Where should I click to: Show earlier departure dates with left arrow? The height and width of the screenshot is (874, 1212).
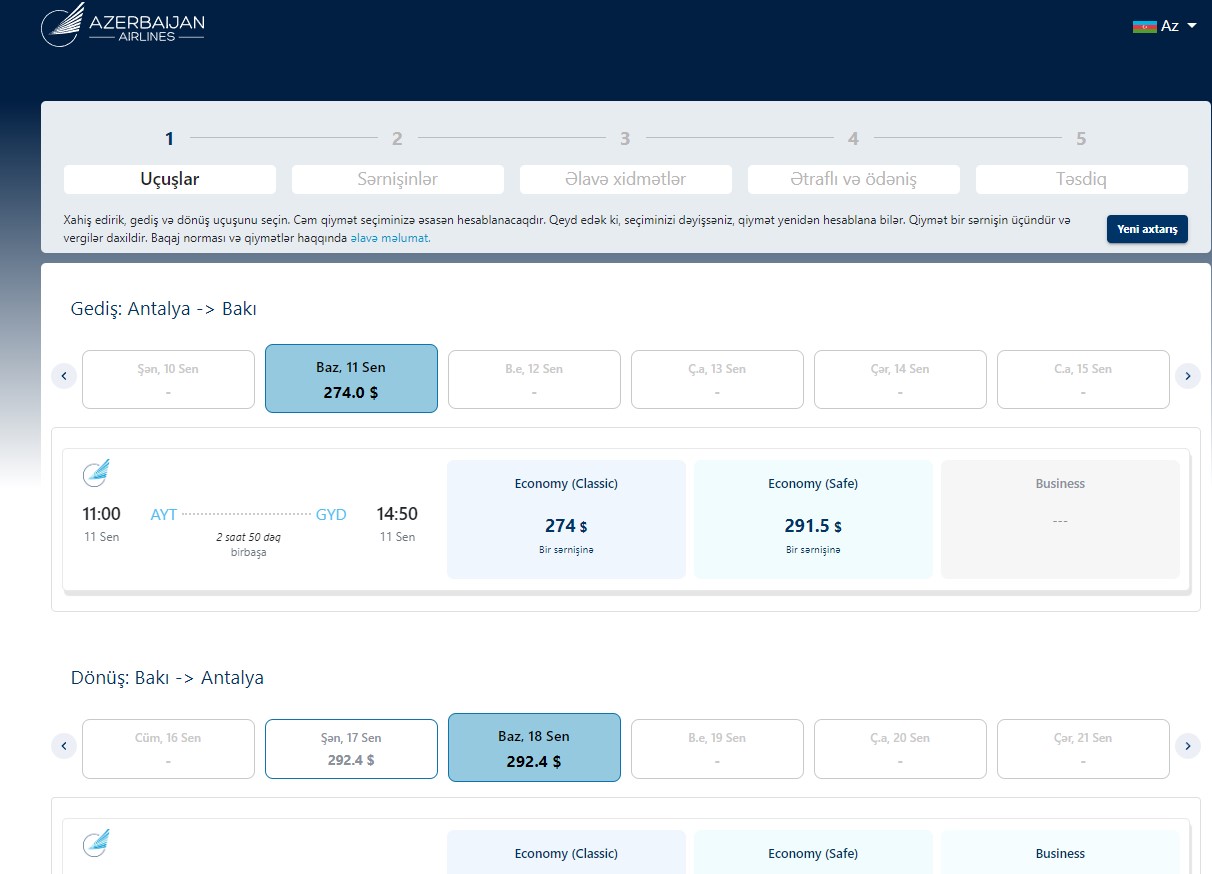click(64, 376)
